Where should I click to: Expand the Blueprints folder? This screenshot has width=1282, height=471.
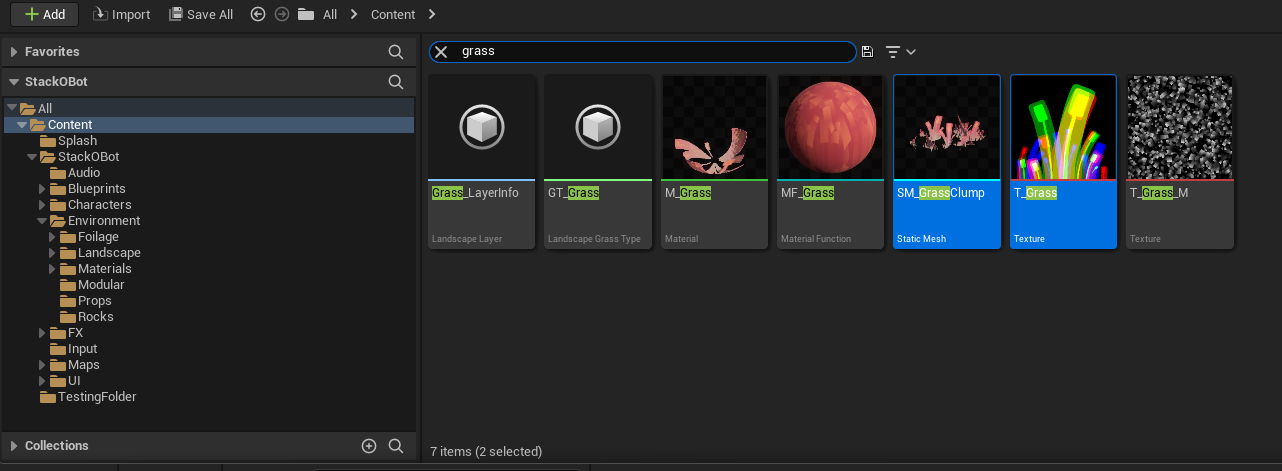(42, 189)
